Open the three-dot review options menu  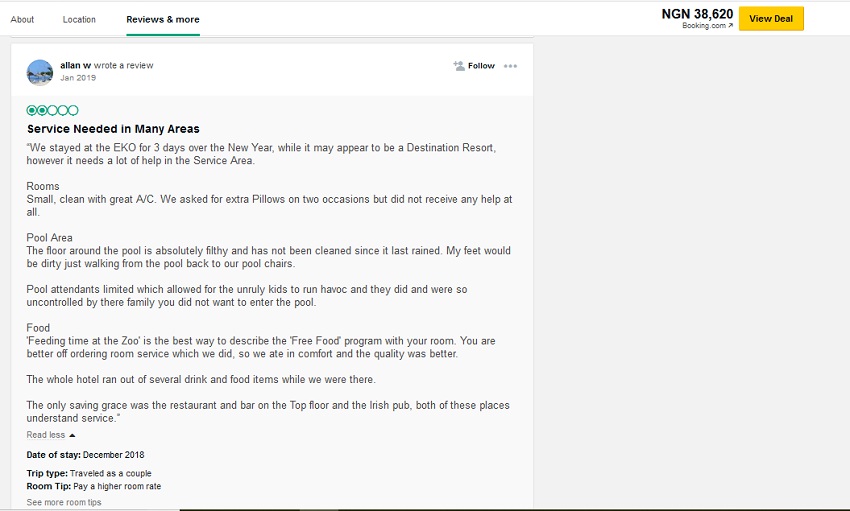(x=511, y=66)
